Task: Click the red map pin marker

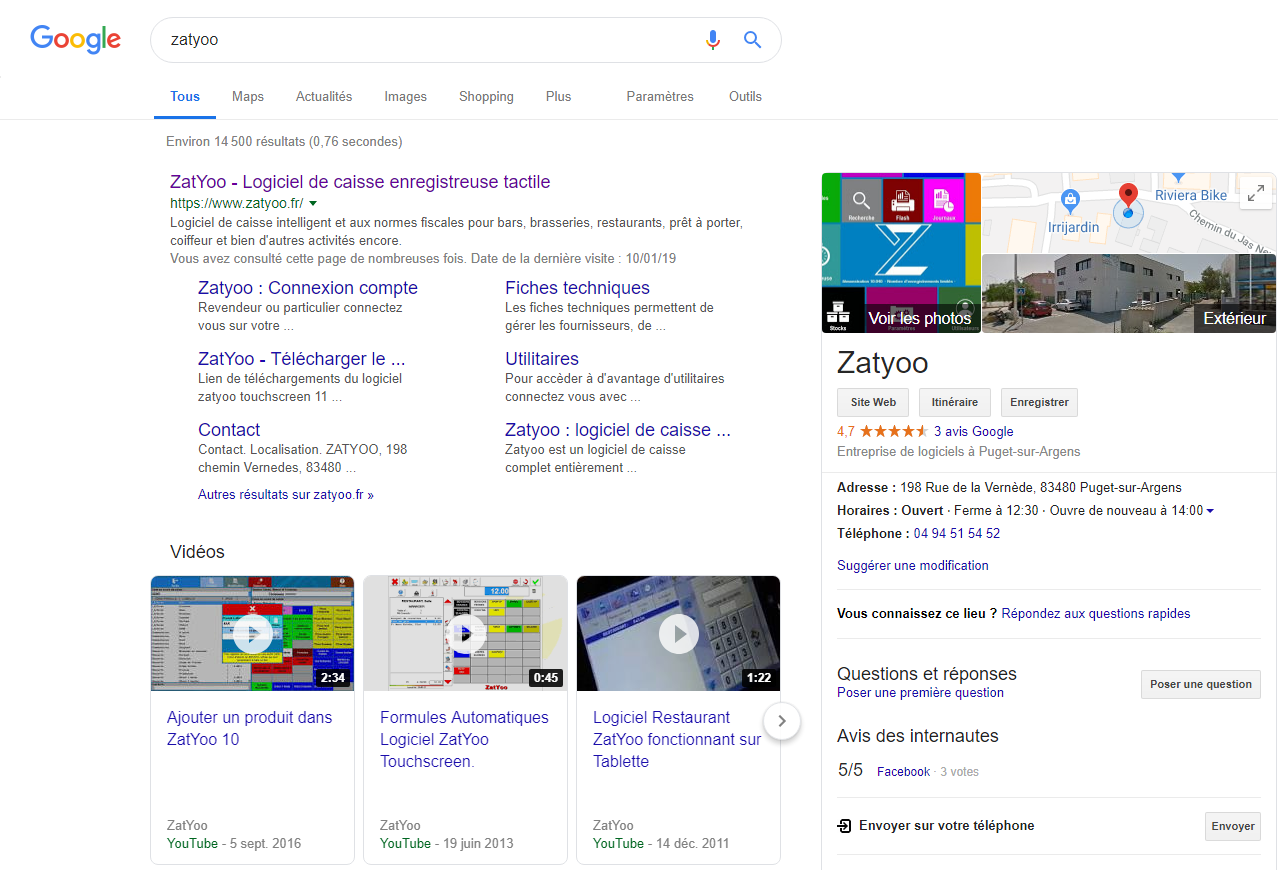Action: [x=1128, y=197]
